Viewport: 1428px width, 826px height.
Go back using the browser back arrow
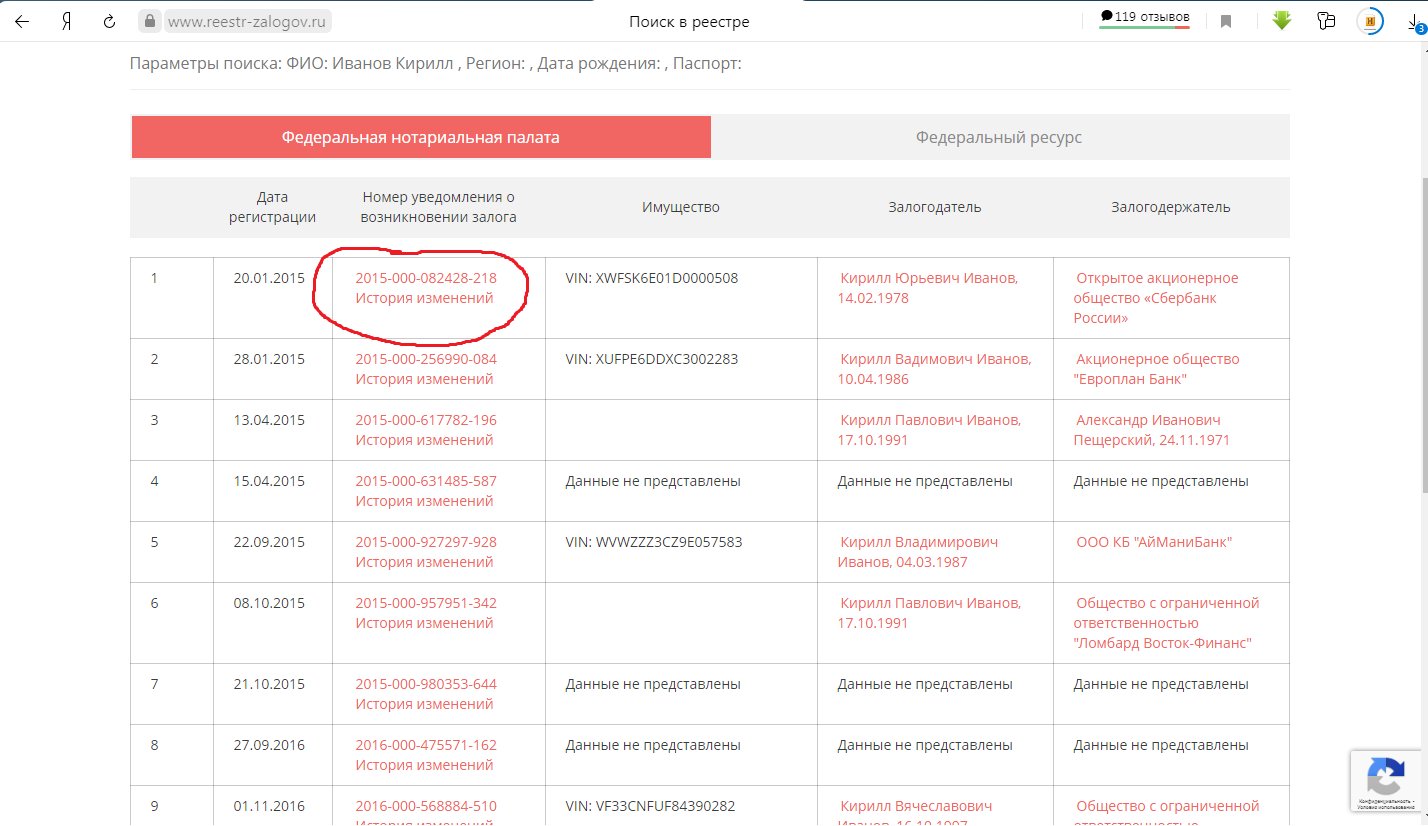(x=22, y=21)
